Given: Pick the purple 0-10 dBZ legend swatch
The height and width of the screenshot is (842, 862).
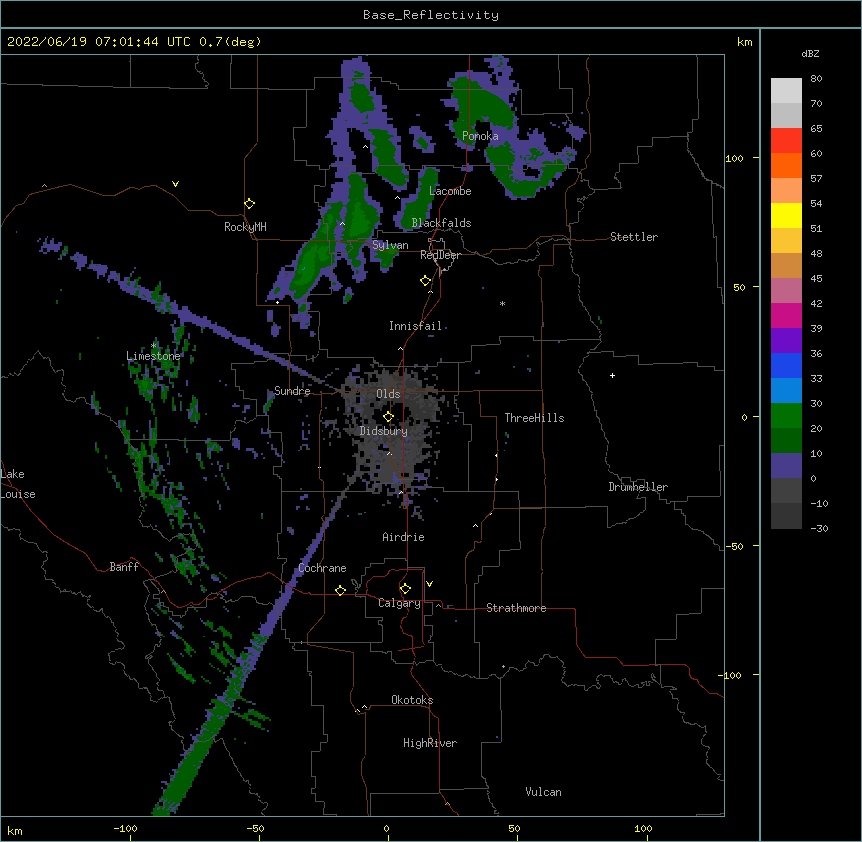Looking at the screenshot, I should coord(786,466).
